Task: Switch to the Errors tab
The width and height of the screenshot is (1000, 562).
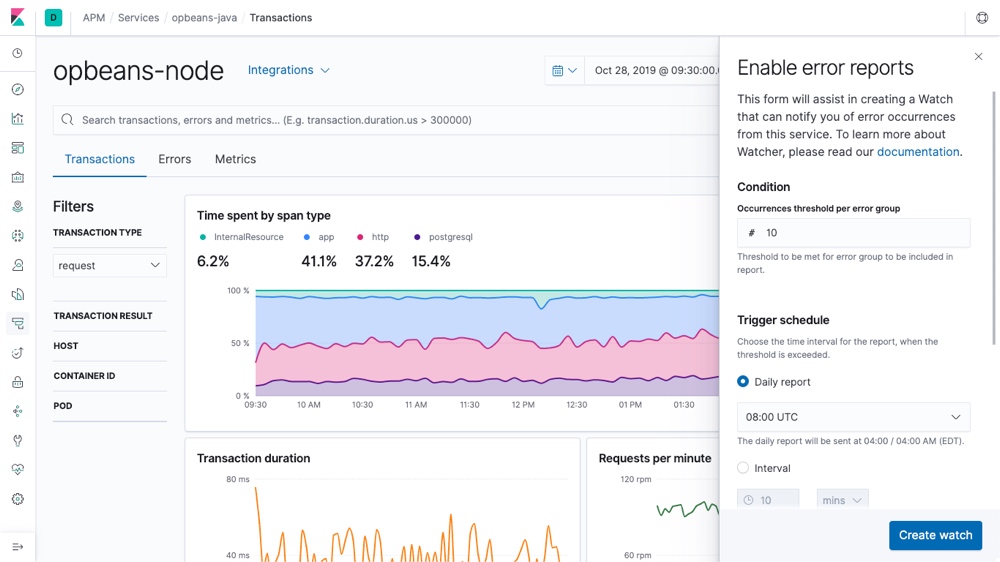Action: pyautogui.click(x=175, y=159)
